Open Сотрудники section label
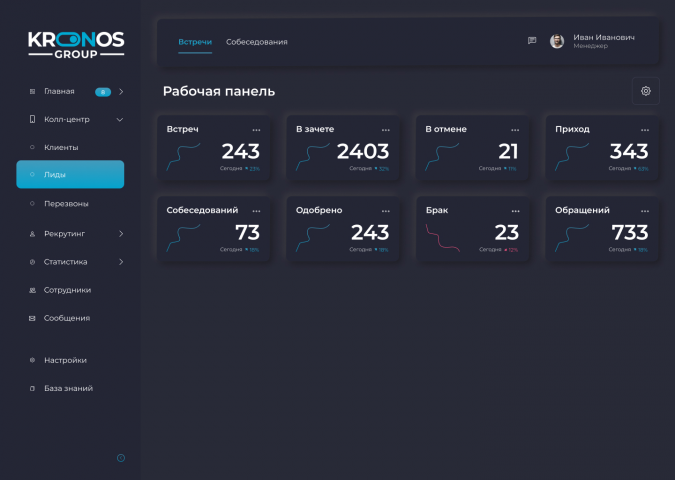Image resolution: width=675 pixels, height=480 pixels. pyautogui.click(x=67, y=290)
